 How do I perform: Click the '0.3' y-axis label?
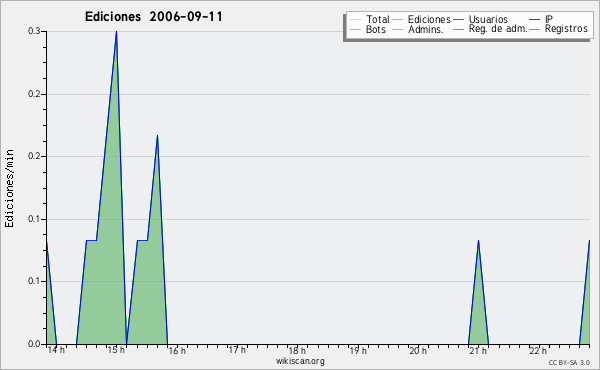tap(34, 31)
